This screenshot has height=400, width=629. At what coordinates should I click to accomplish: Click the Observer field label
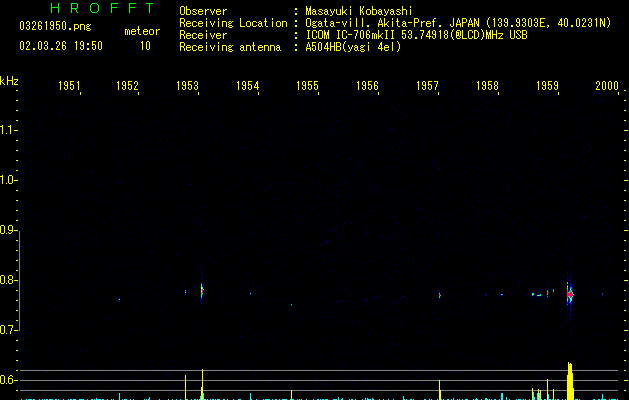203,11
